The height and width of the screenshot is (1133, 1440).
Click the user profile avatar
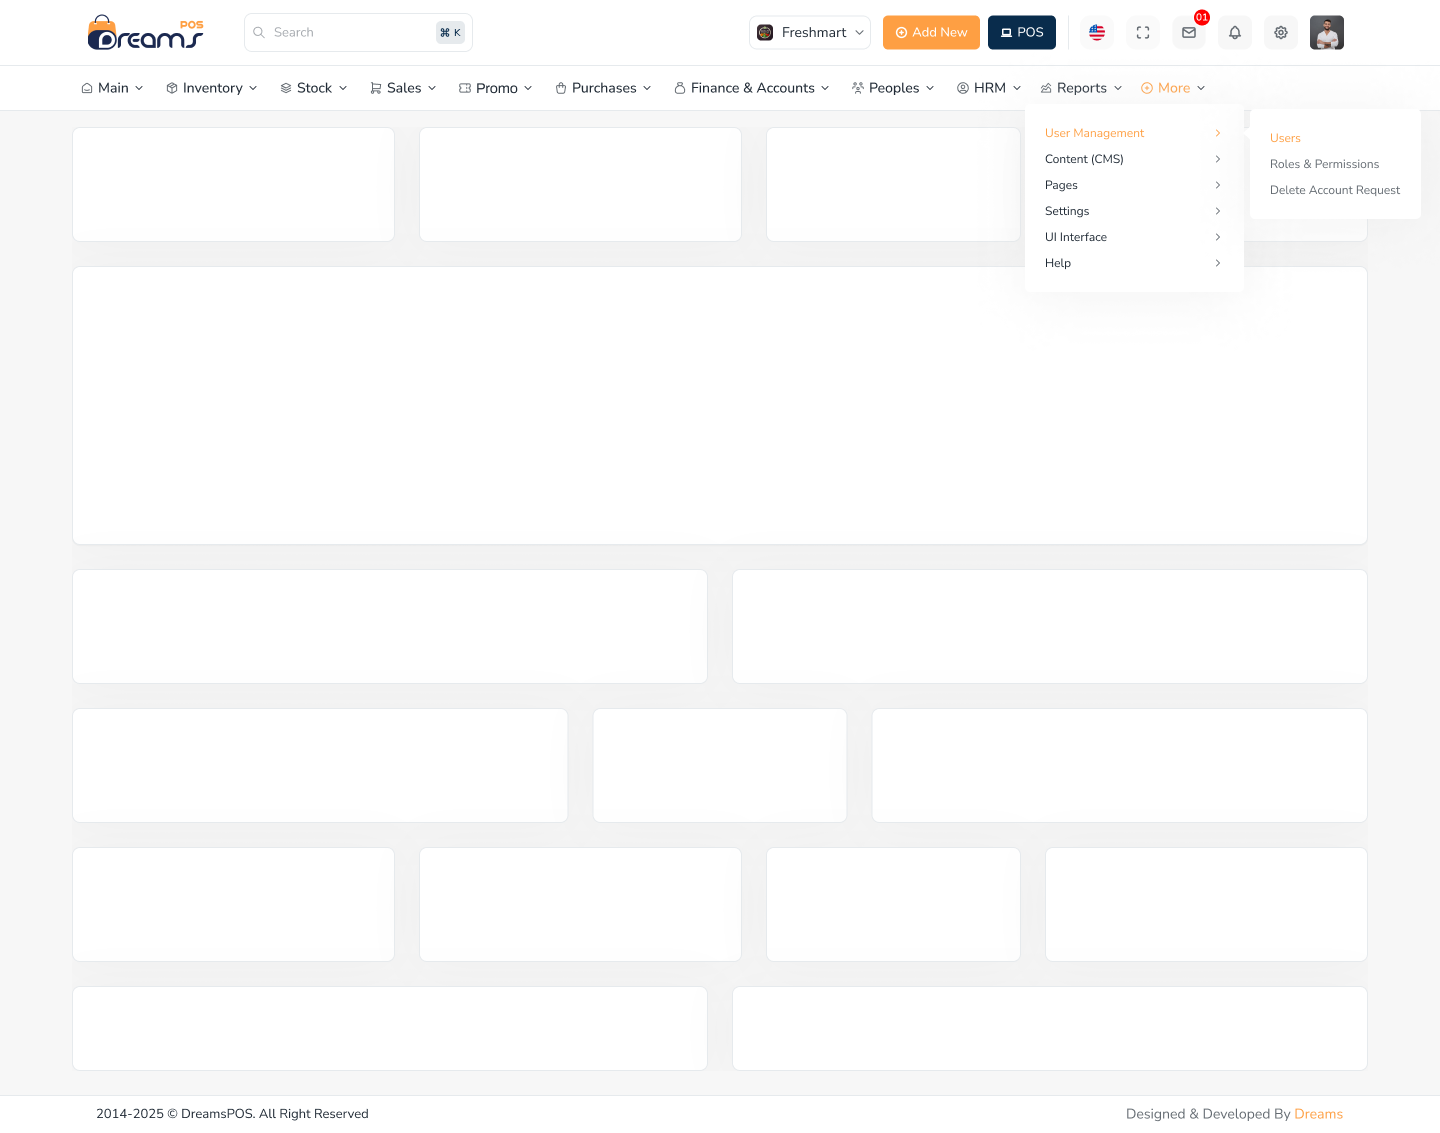point(1326,32)
